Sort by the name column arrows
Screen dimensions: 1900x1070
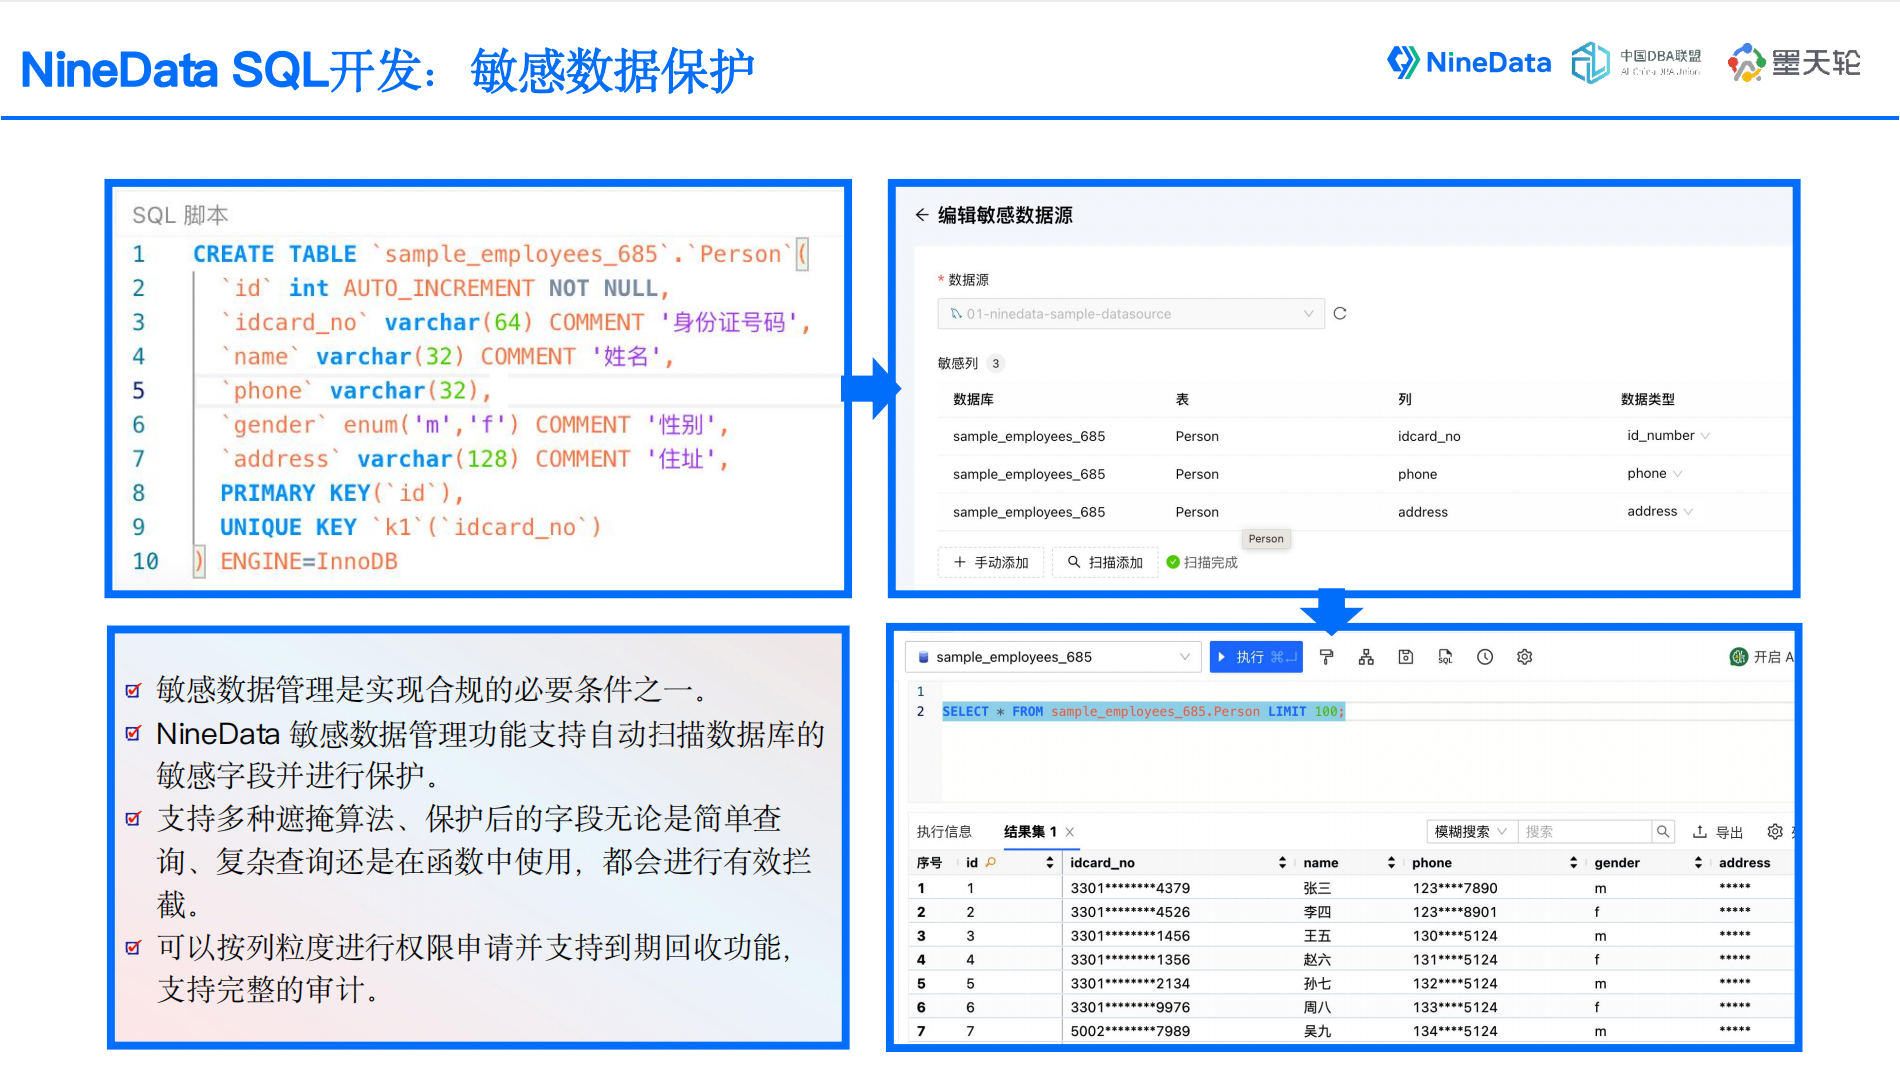[1391, 862]
